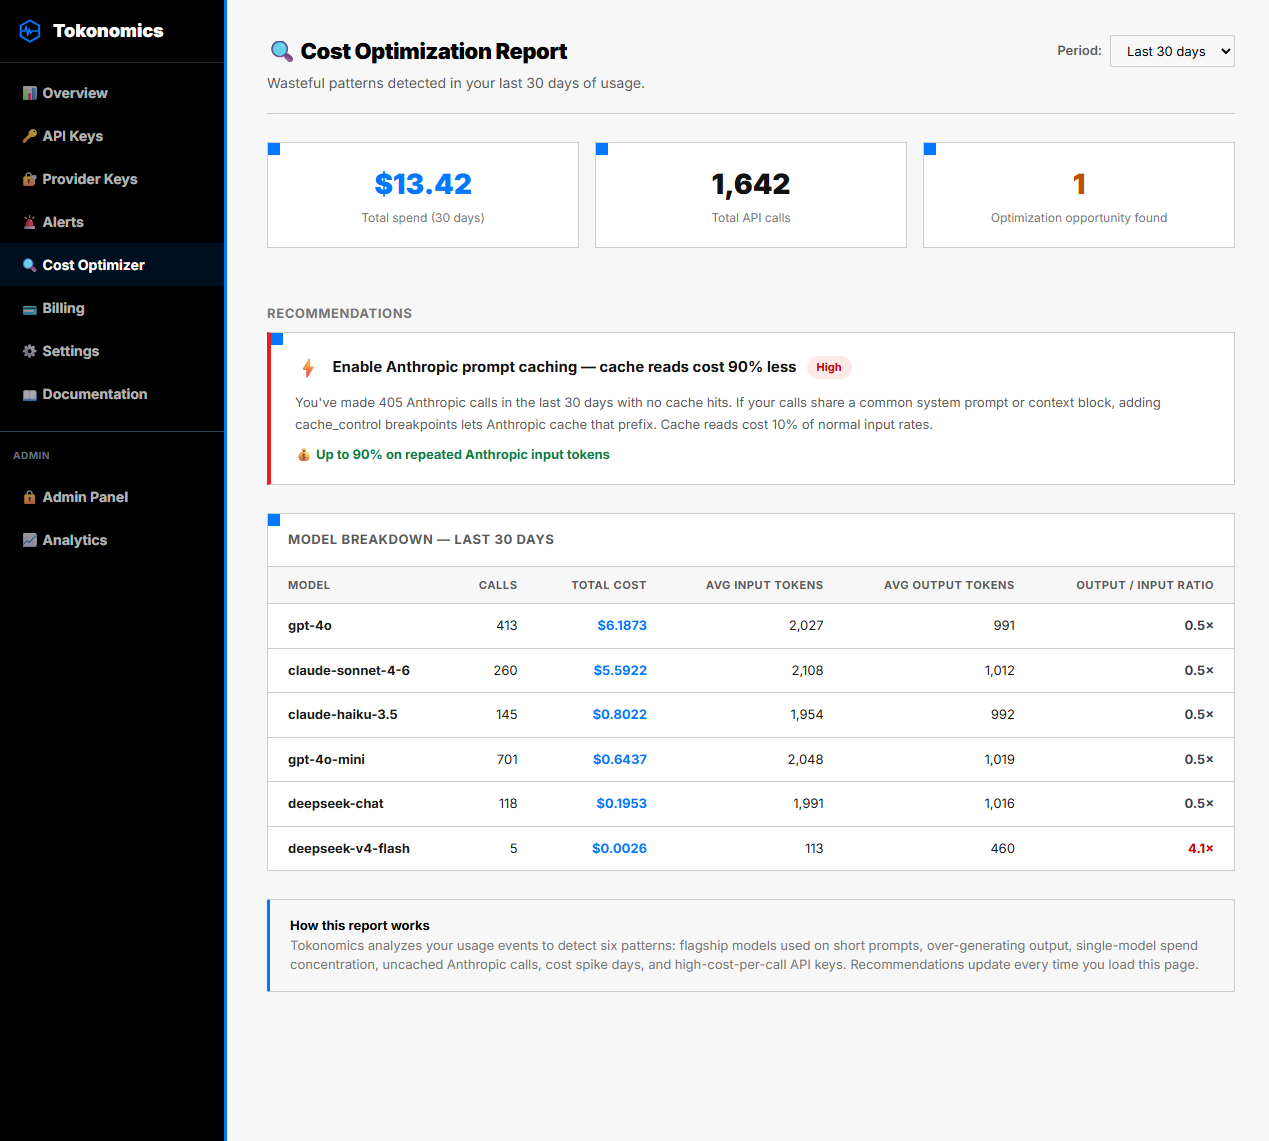Click the High priority badge
Viewport: 1269px width, 1141px height.
click(829, 367)
